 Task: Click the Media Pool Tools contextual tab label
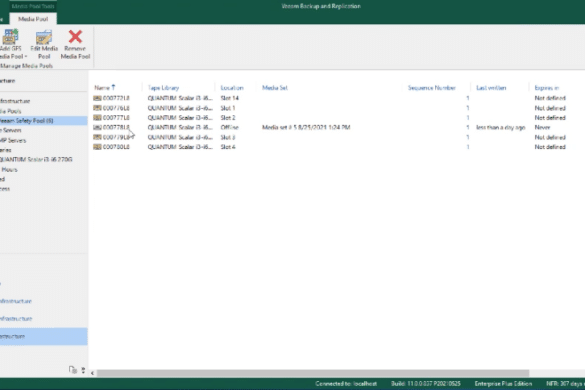point(33,6)
